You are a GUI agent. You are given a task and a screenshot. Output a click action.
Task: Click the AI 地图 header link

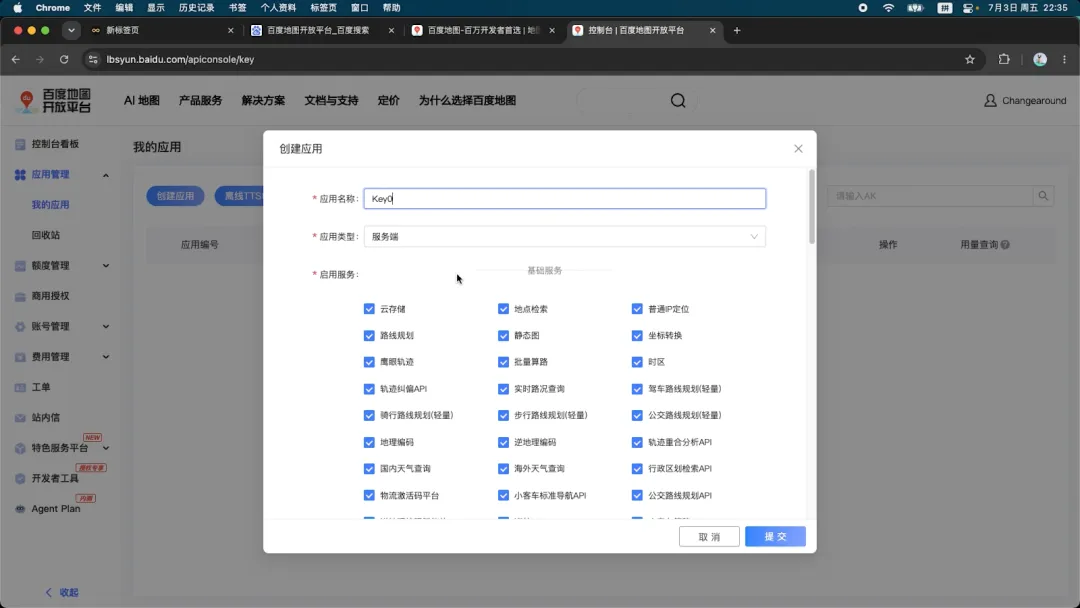pyautogui.click(x=141, y=101)
